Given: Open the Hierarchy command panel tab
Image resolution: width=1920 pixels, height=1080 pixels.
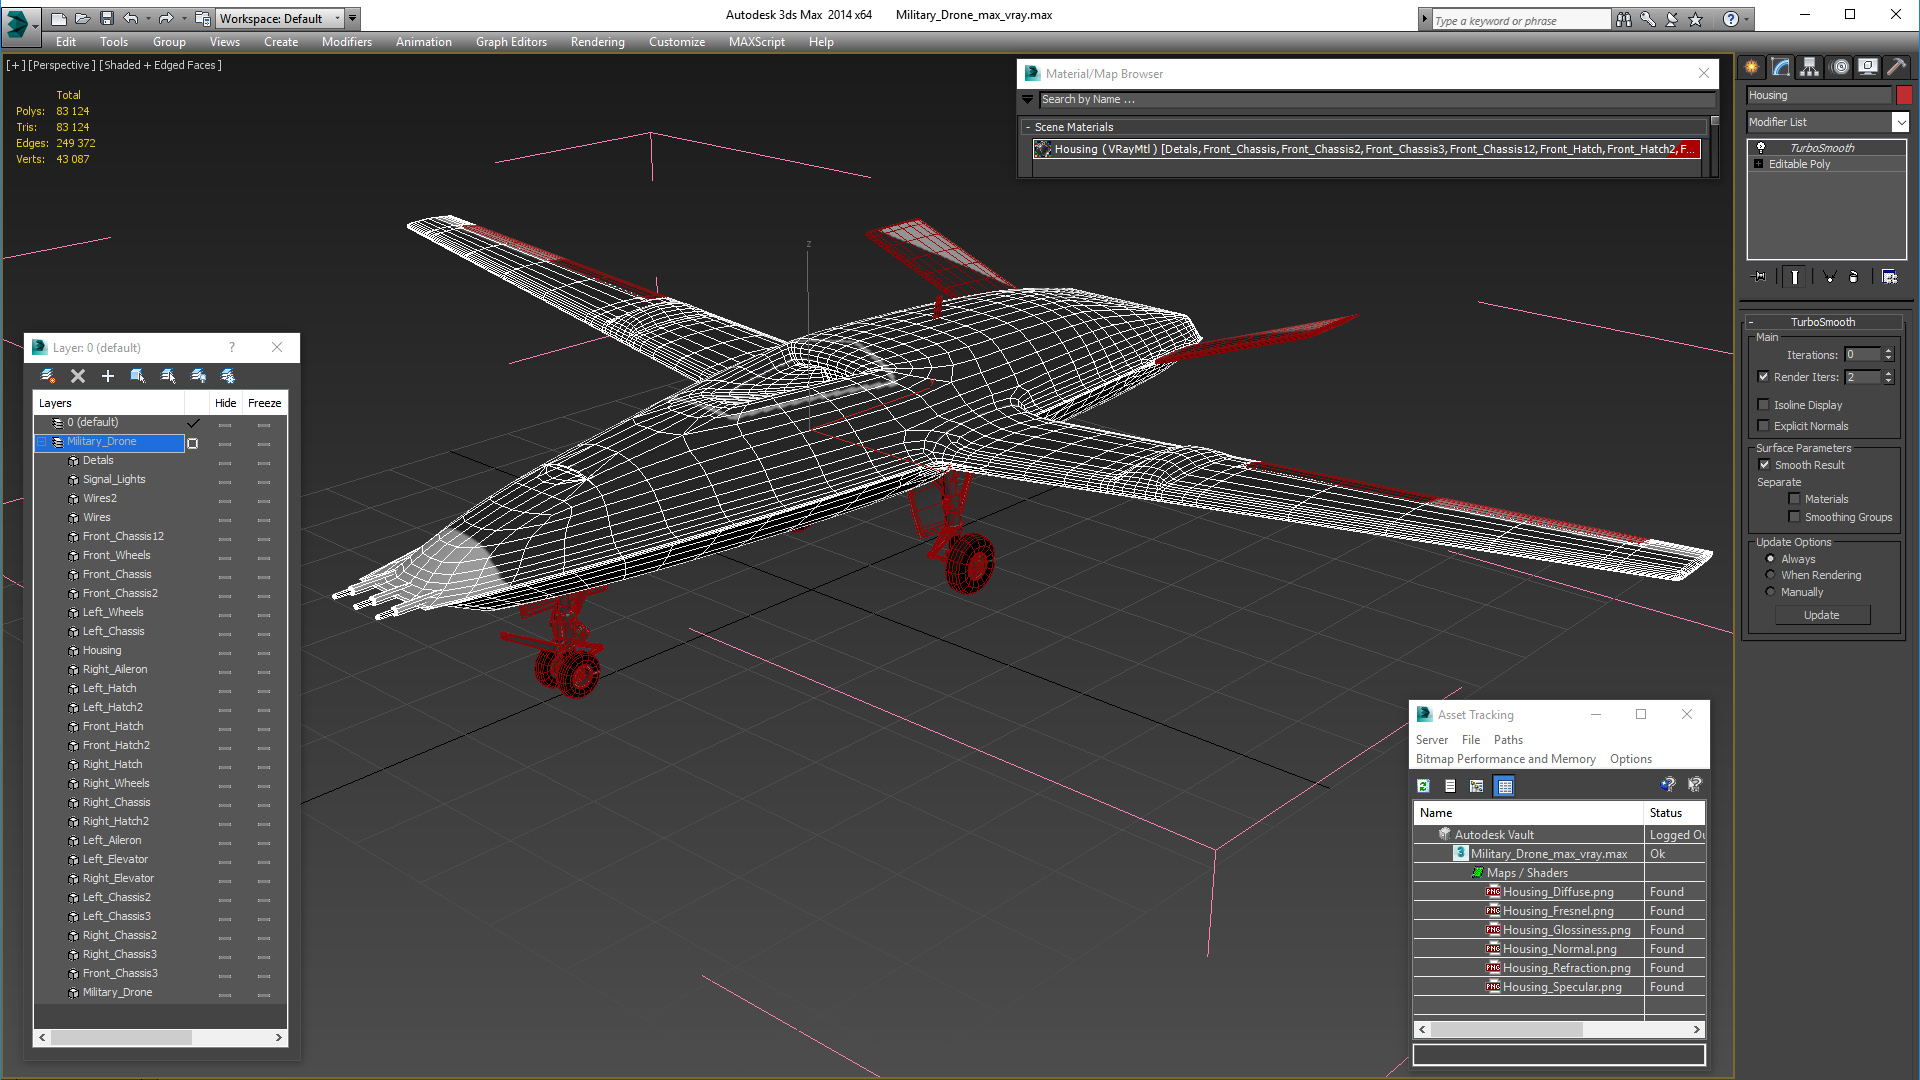Looking at the screenshot, I should click(x=1810, y=67).
